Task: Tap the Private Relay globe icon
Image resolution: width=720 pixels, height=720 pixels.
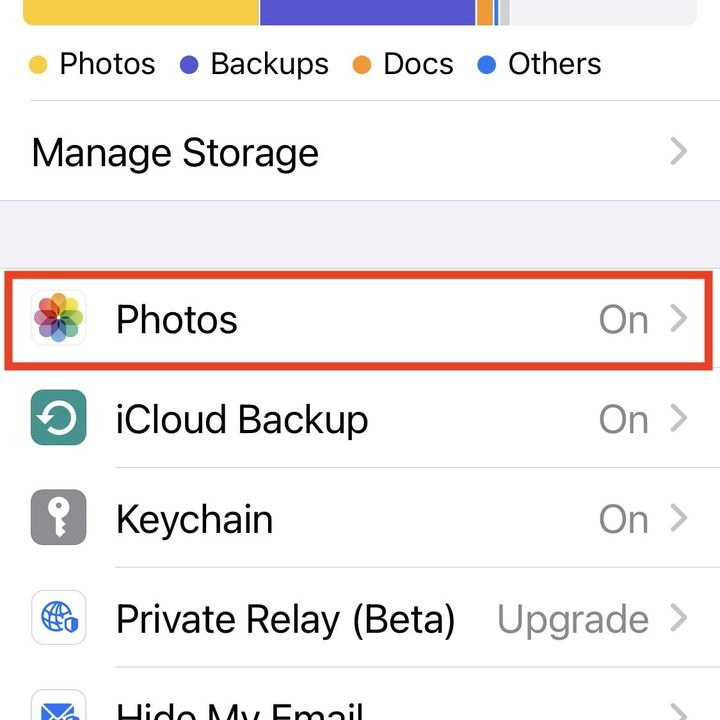Action: point(59,618)
